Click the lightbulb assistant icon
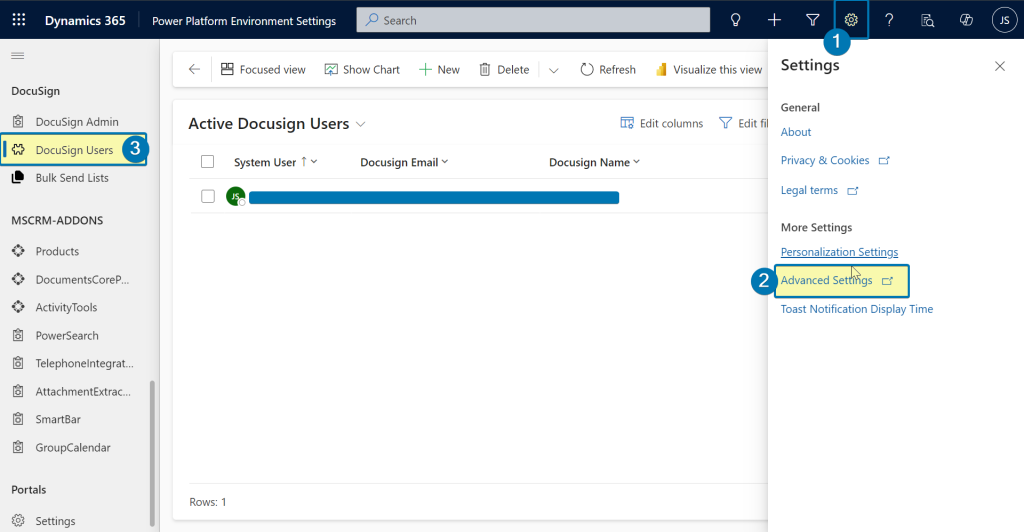 [x=735, y=20]
